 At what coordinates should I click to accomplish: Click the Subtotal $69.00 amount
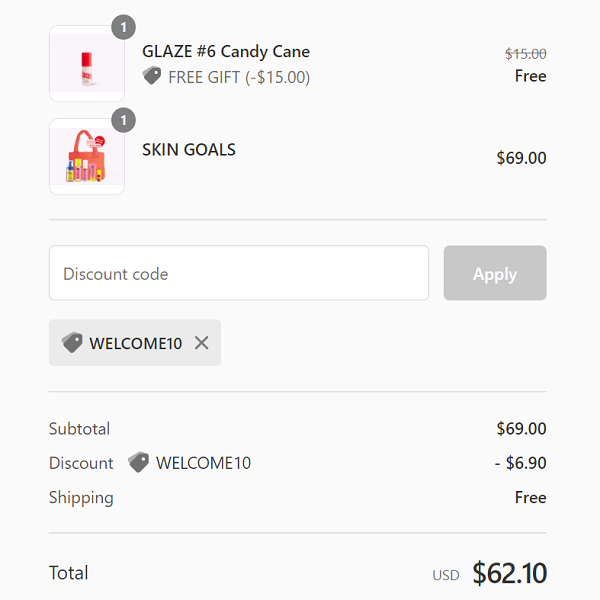(x=521, y=429)
